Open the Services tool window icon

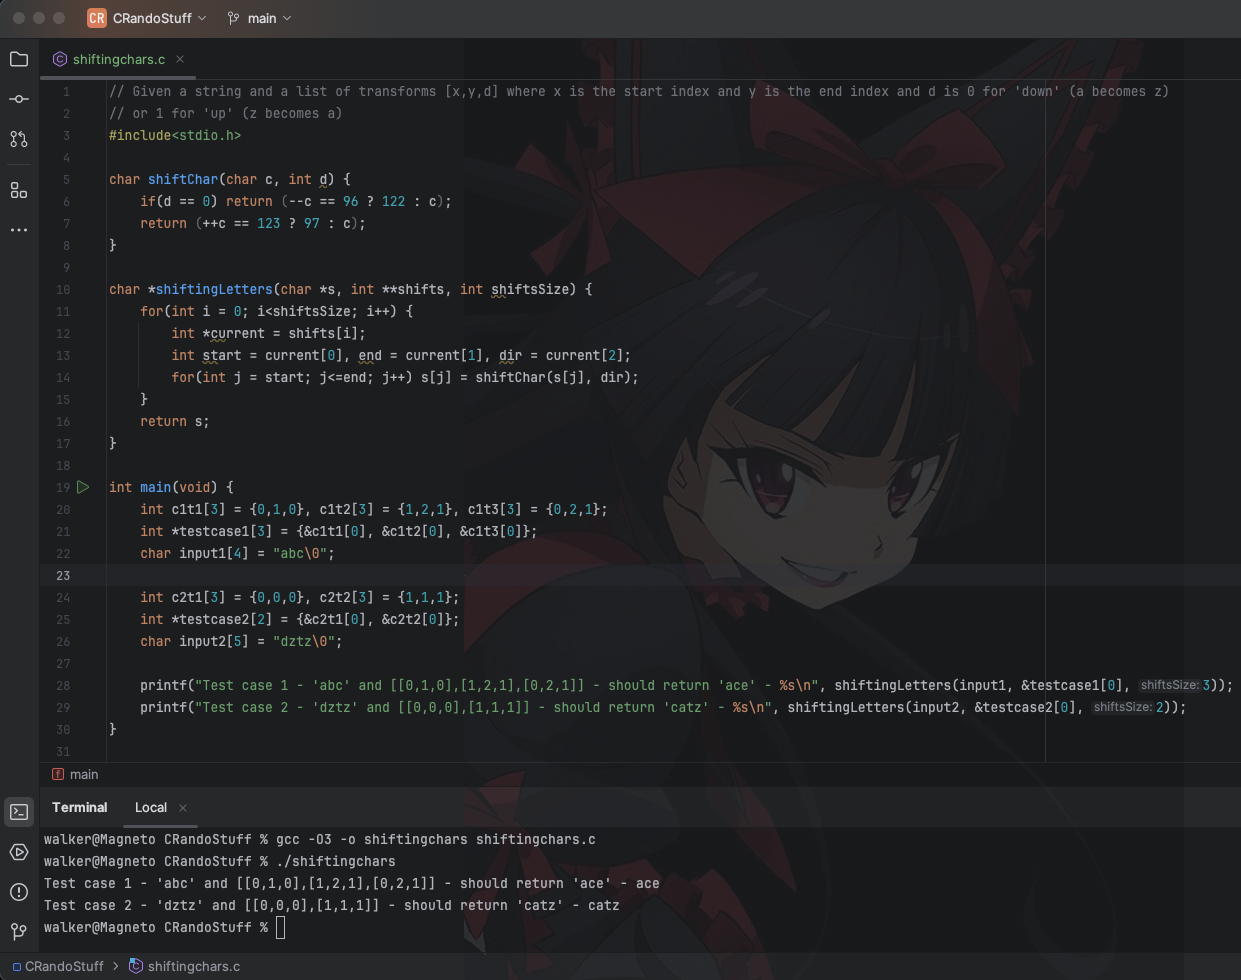click(19, 852)
